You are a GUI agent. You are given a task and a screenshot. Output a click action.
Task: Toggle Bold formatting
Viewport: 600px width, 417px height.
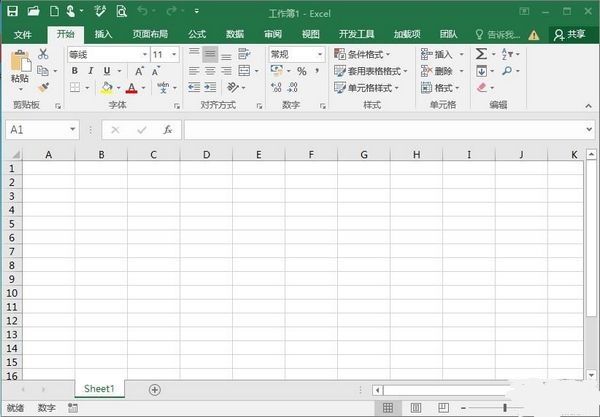(x=75, y=71)
